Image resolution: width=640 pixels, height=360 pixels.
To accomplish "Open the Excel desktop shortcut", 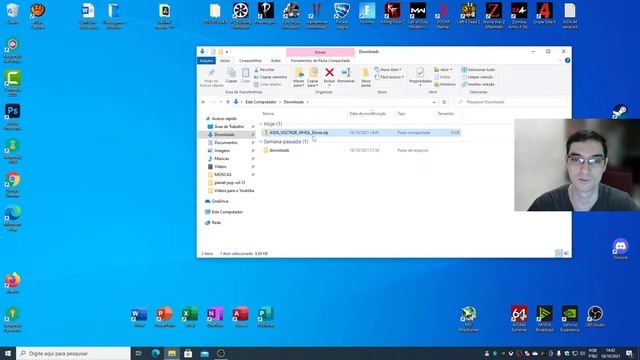I will pyautogui.click(x=190, y=317).
